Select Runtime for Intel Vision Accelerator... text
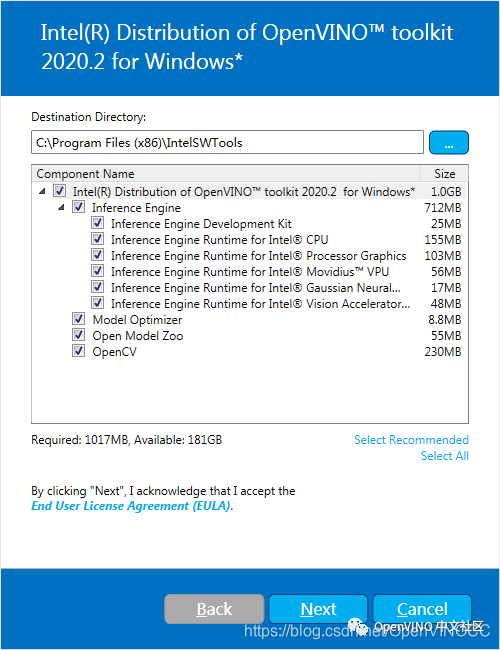The image size is (500, 650). coord(261,304)
